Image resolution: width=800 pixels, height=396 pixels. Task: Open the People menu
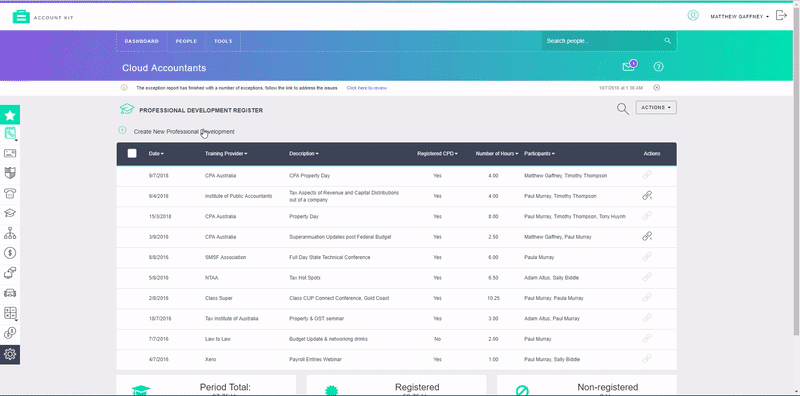pos(186,41)
